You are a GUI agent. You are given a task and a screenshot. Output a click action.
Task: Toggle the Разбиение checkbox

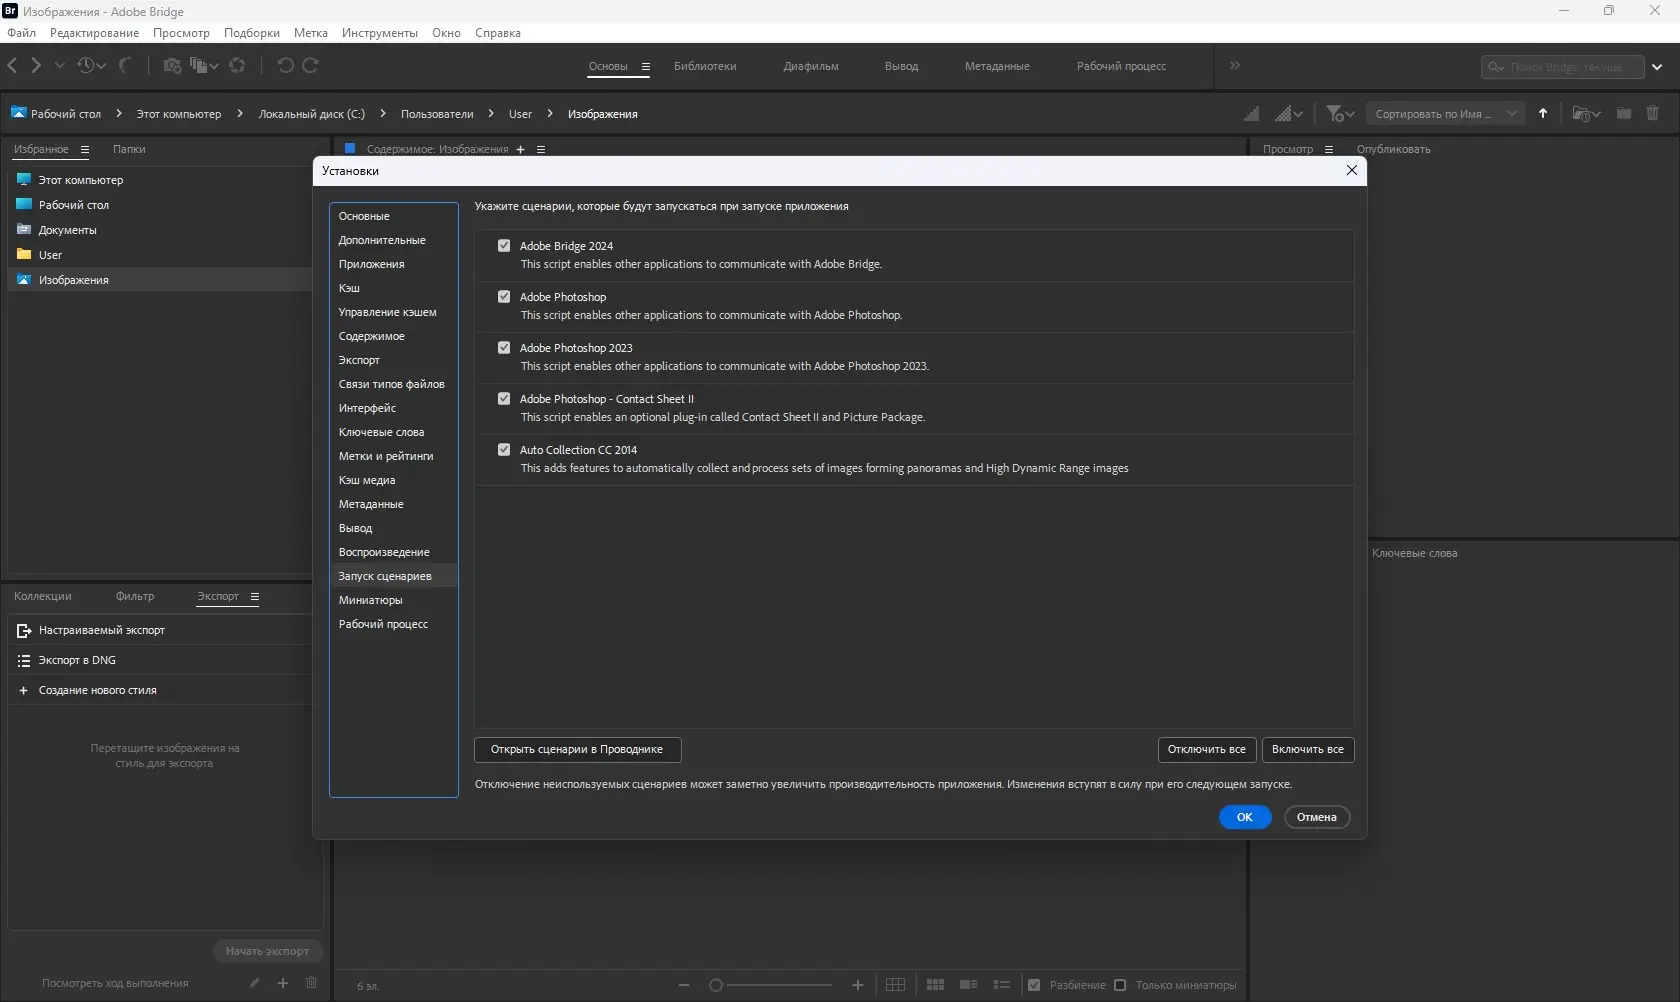1034,985
